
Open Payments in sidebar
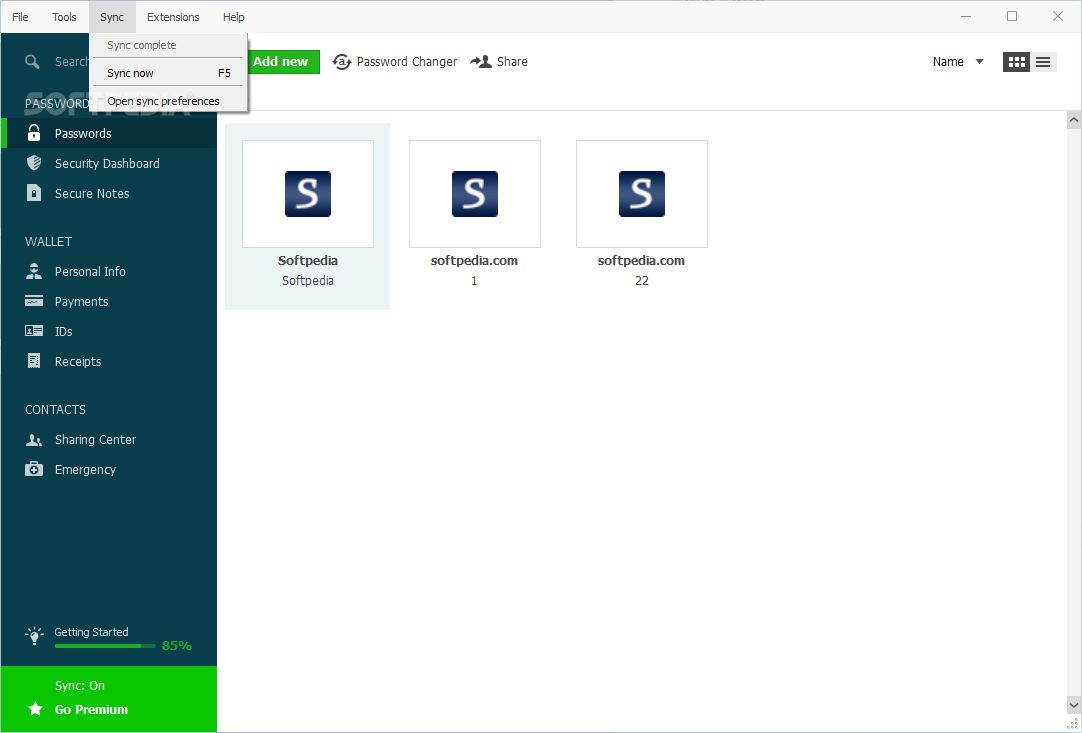[x=109, y=301]
